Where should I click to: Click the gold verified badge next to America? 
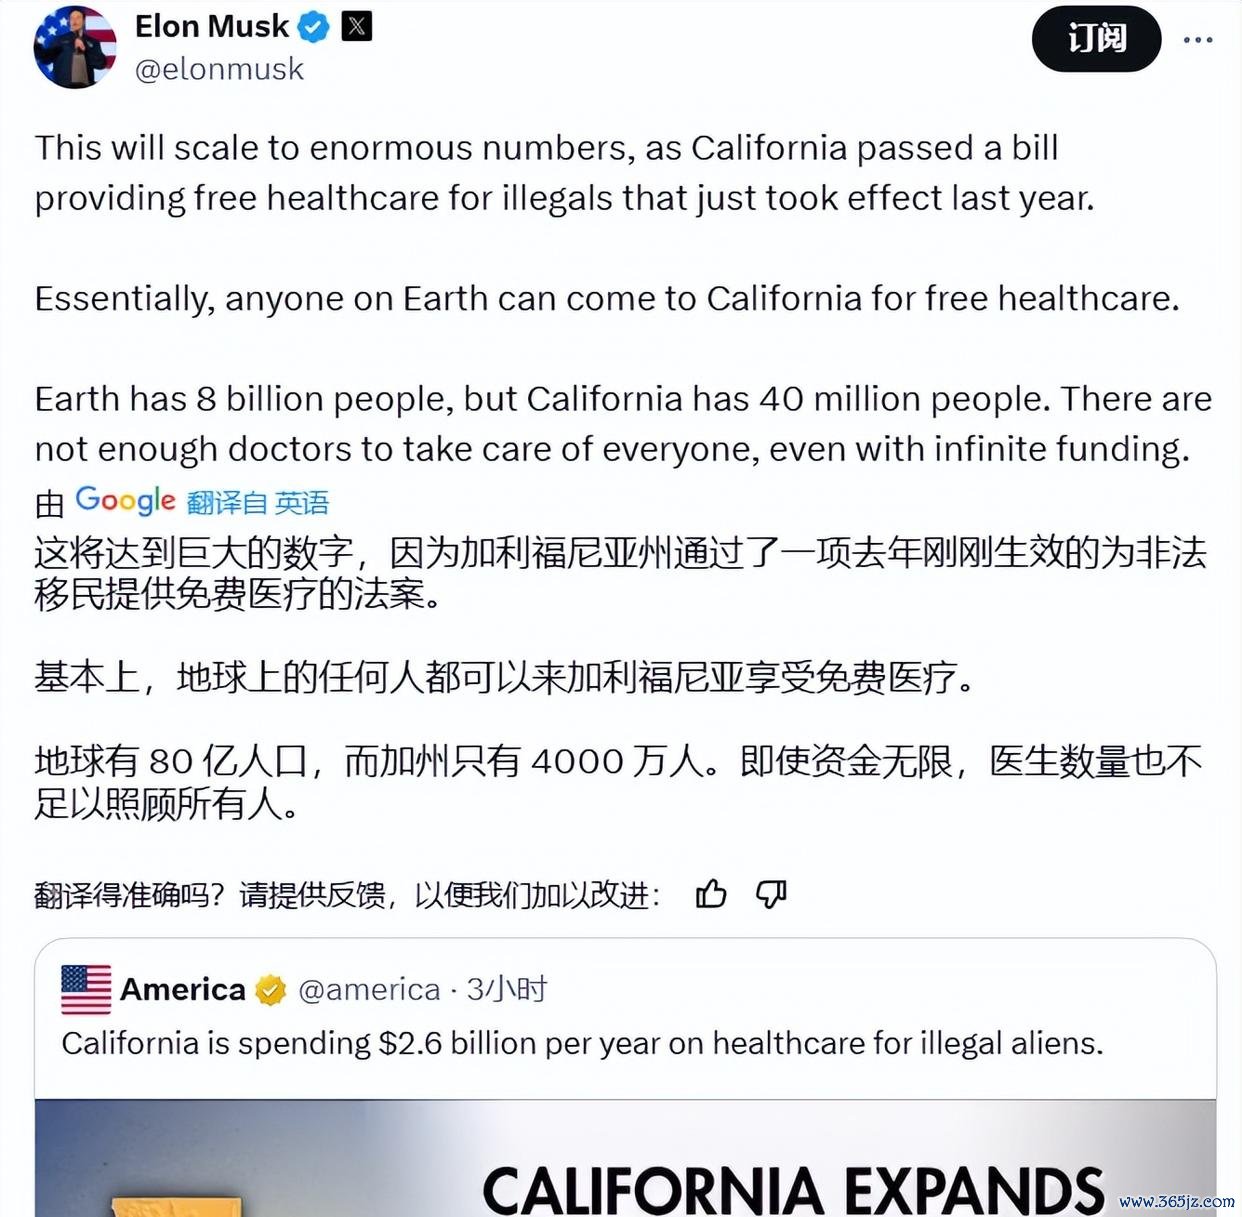coord(270,990)
